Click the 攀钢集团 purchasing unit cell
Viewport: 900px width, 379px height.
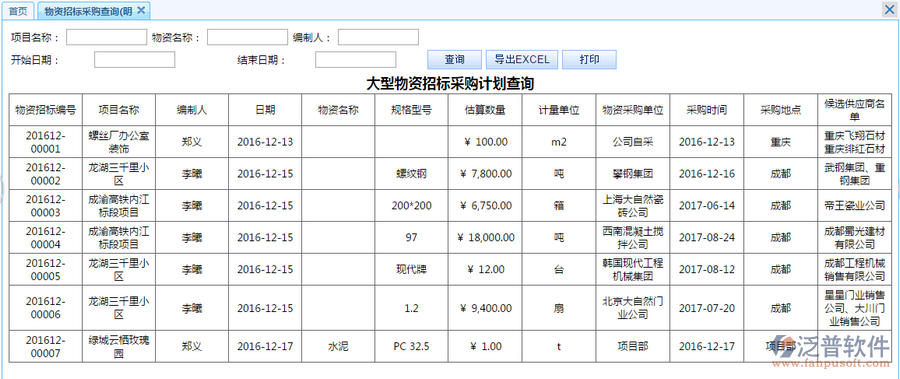(633, 173)
